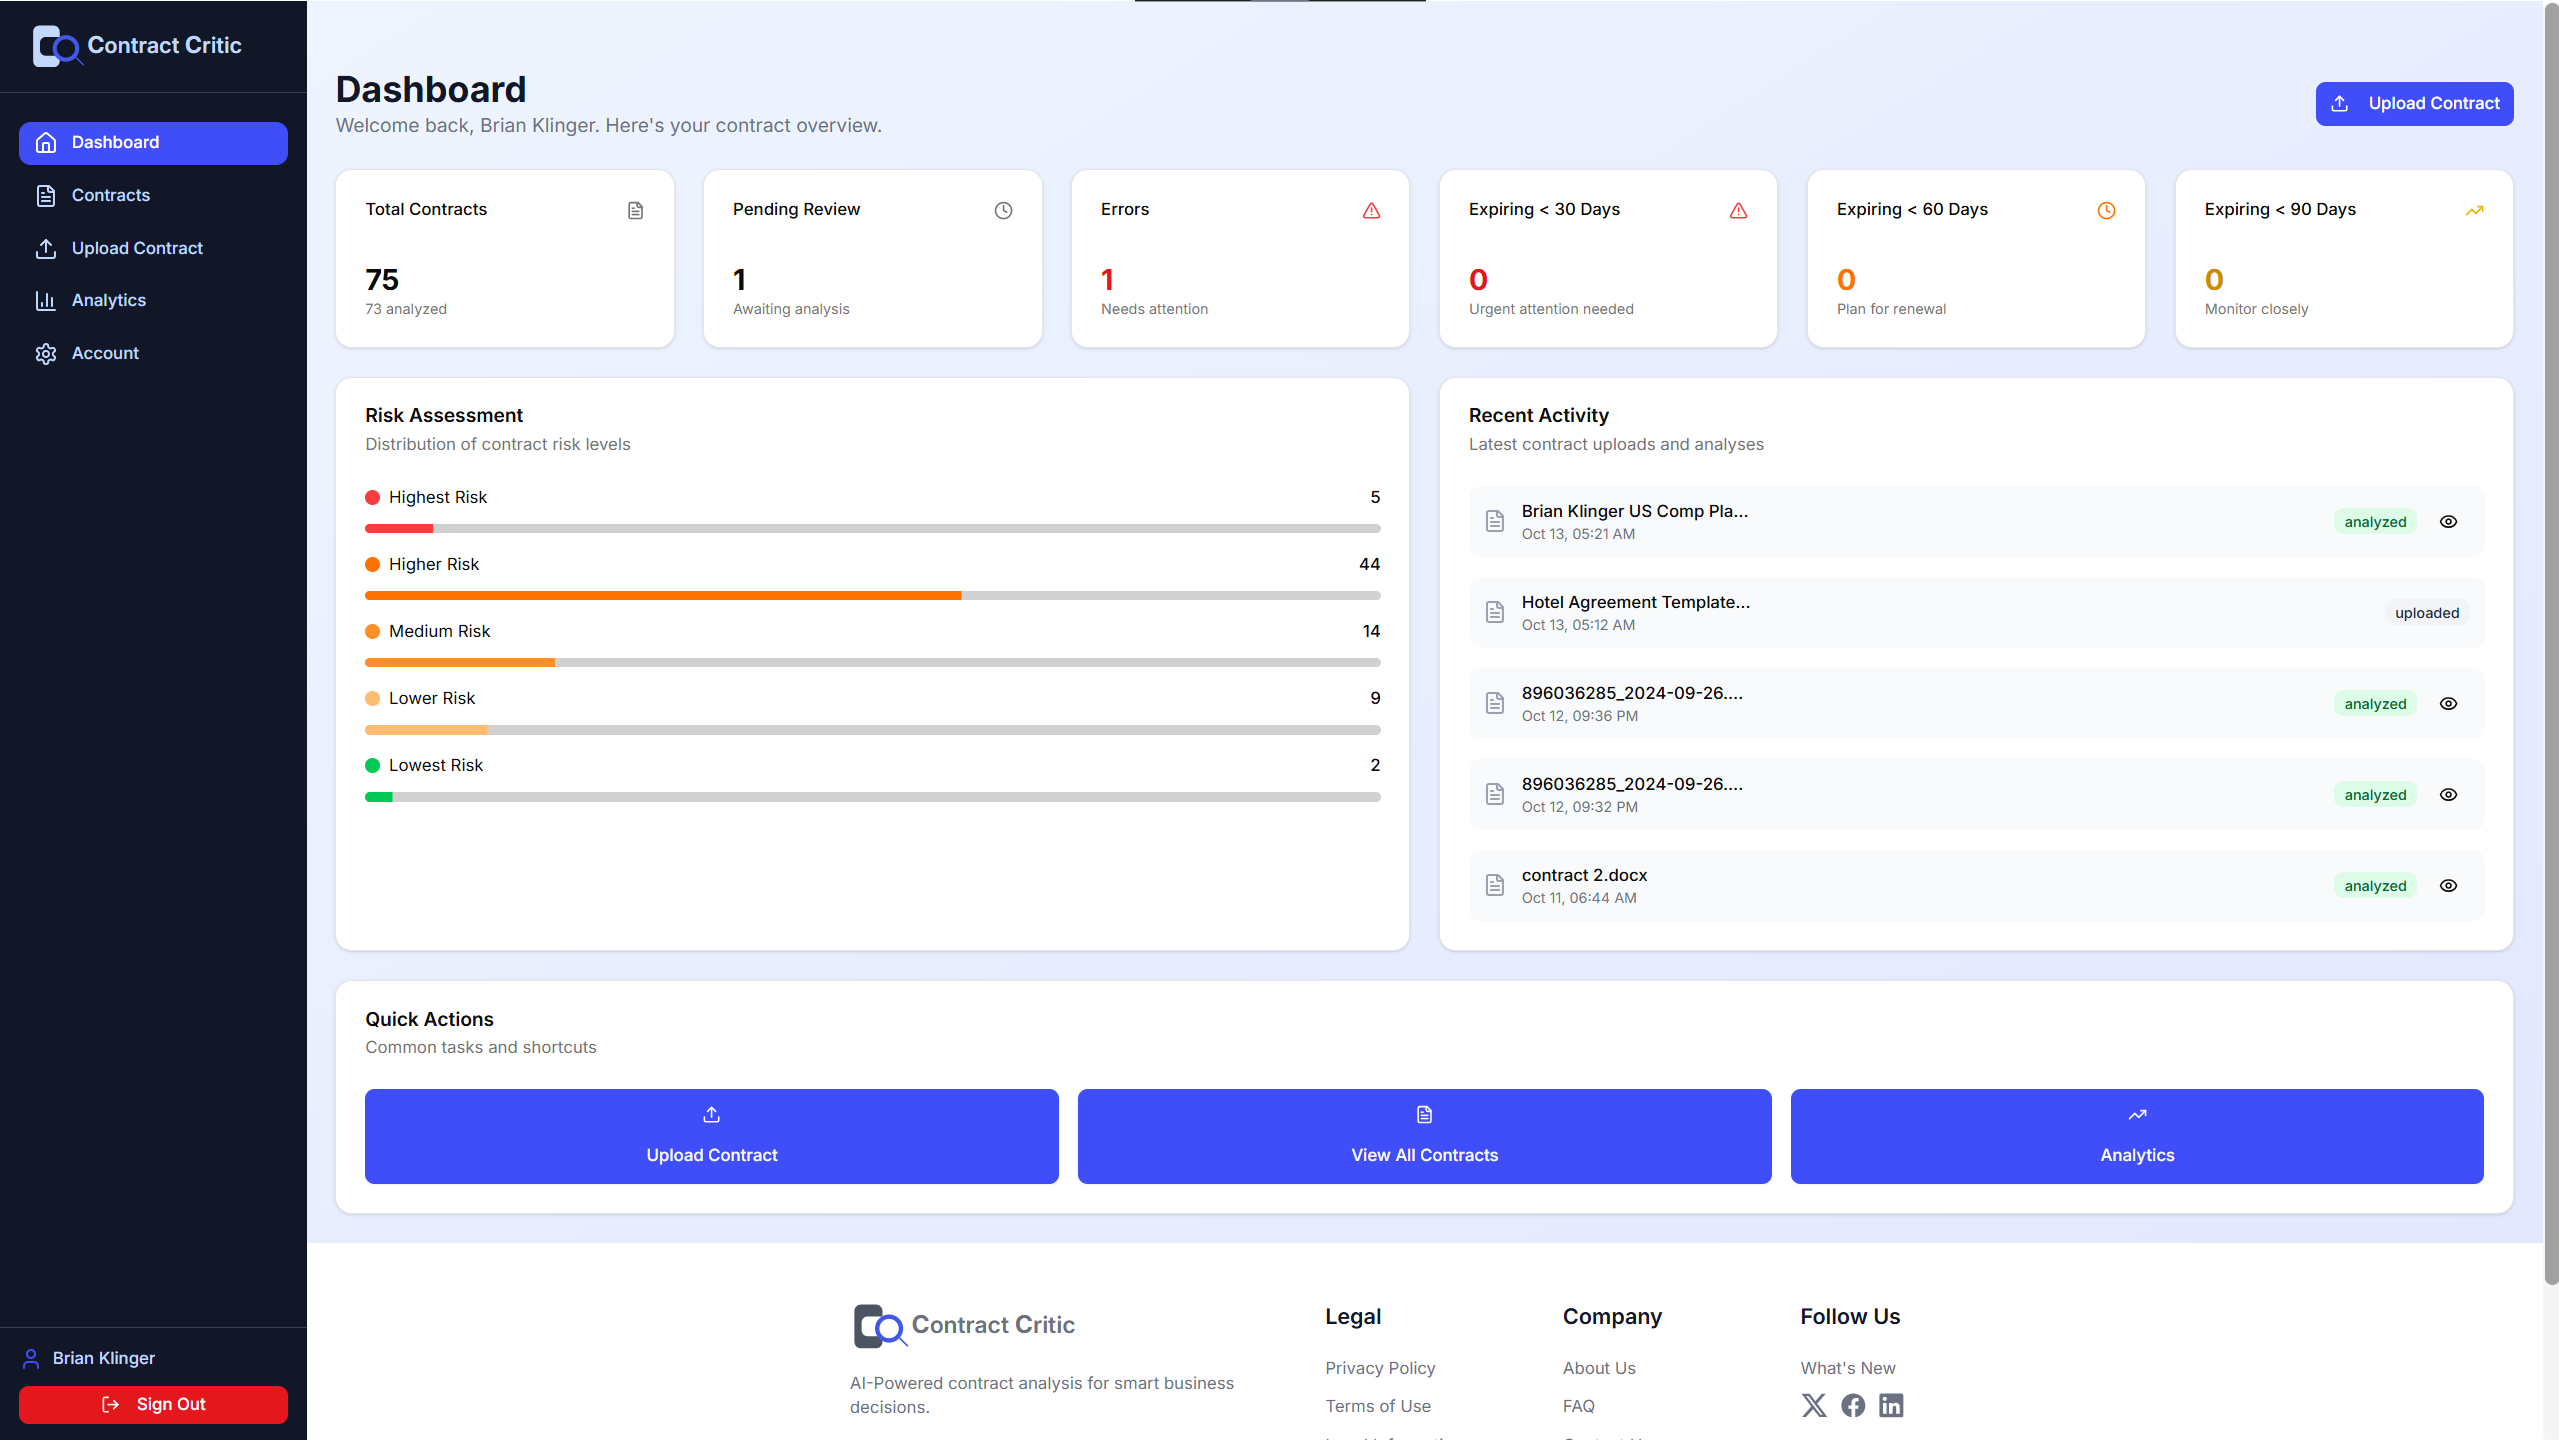Click the document icon on Total Contracts card
Viewport: 2559px width, 1440px height.
(x=635, y=210)
